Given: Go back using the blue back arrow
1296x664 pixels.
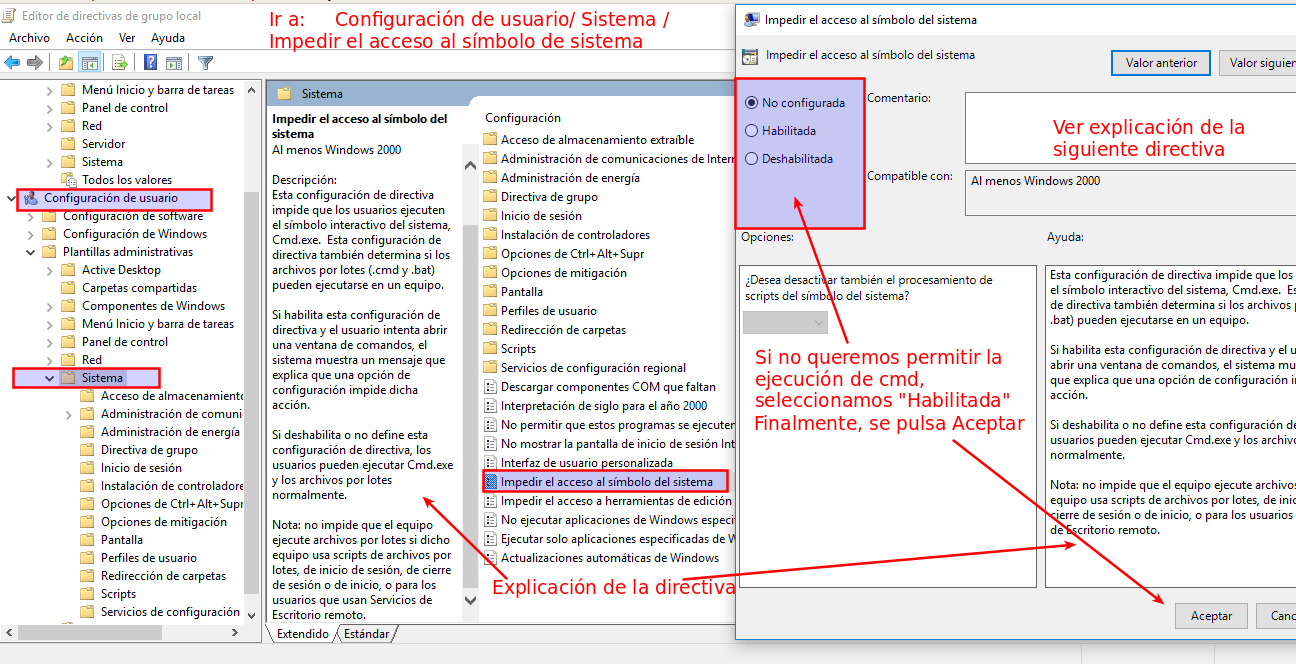Looking at the screenshot, I should tap(12, 63).
